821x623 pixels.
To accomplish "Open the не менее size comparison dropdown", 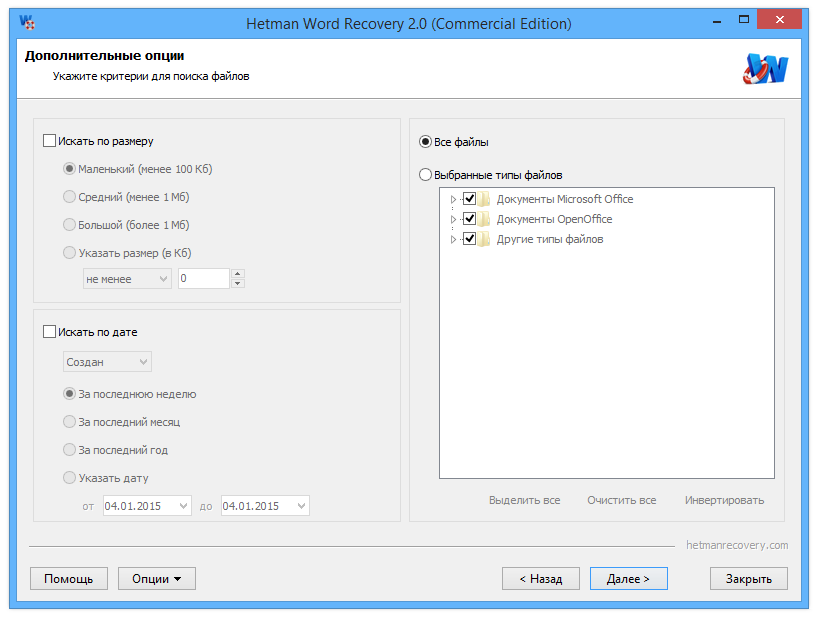I will click(127, 279).
